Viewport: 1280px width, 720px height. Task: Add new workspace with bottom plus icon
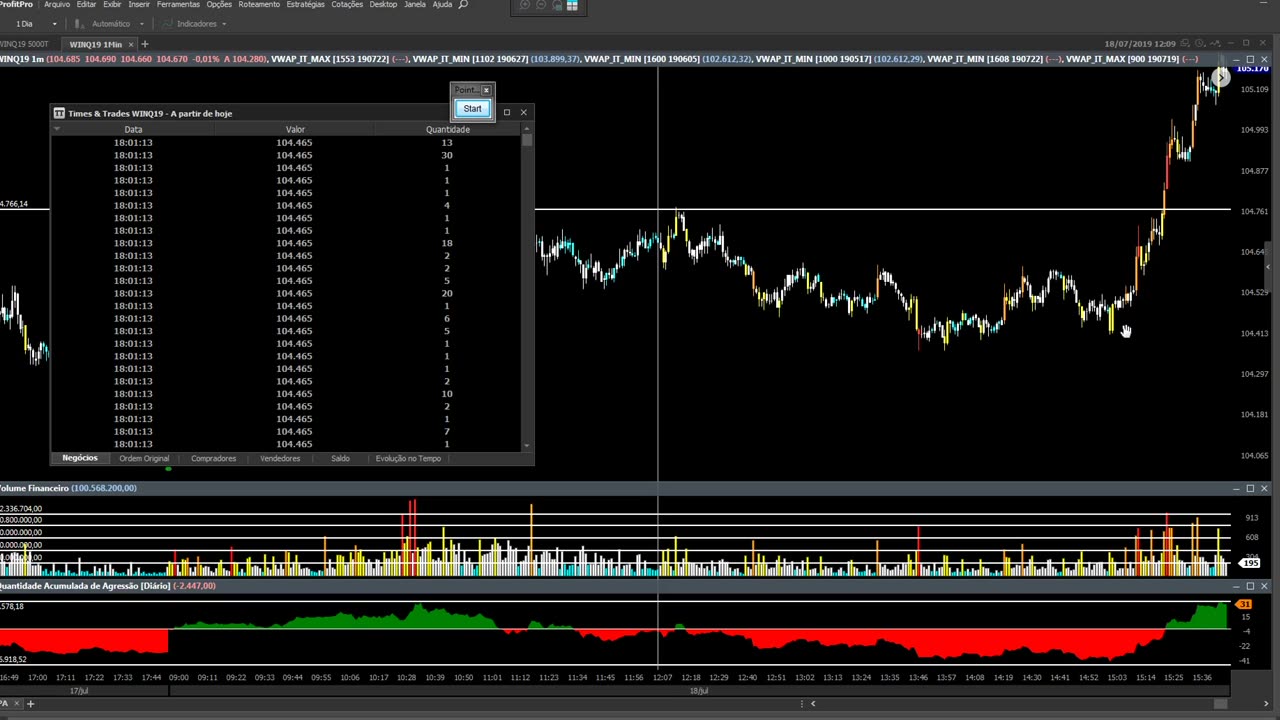pos(30,703)
